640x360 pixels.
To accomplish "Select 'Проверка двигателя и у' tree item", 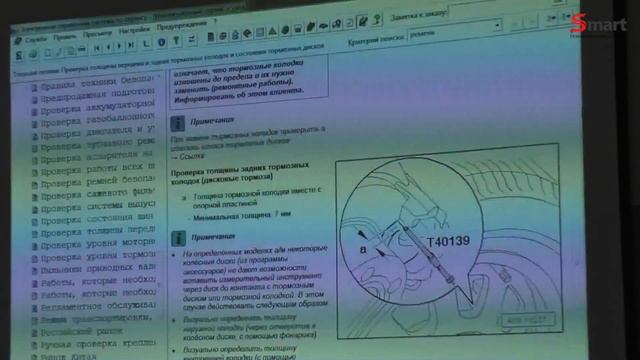I will point(93,132).
